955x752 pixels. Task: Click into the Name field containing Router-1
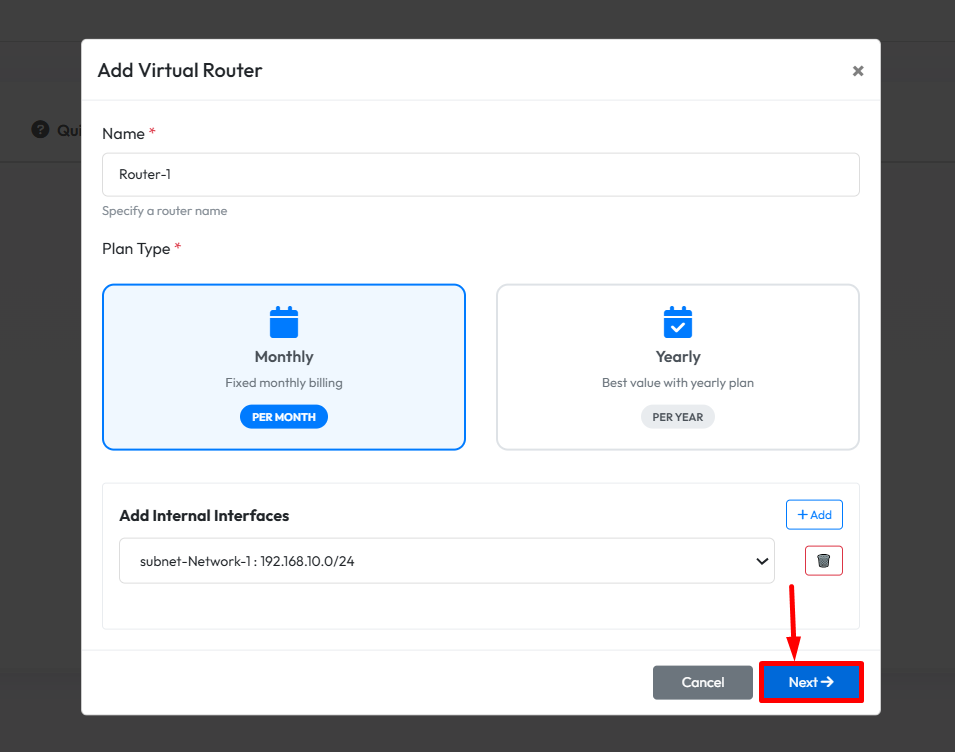[480, 174]
